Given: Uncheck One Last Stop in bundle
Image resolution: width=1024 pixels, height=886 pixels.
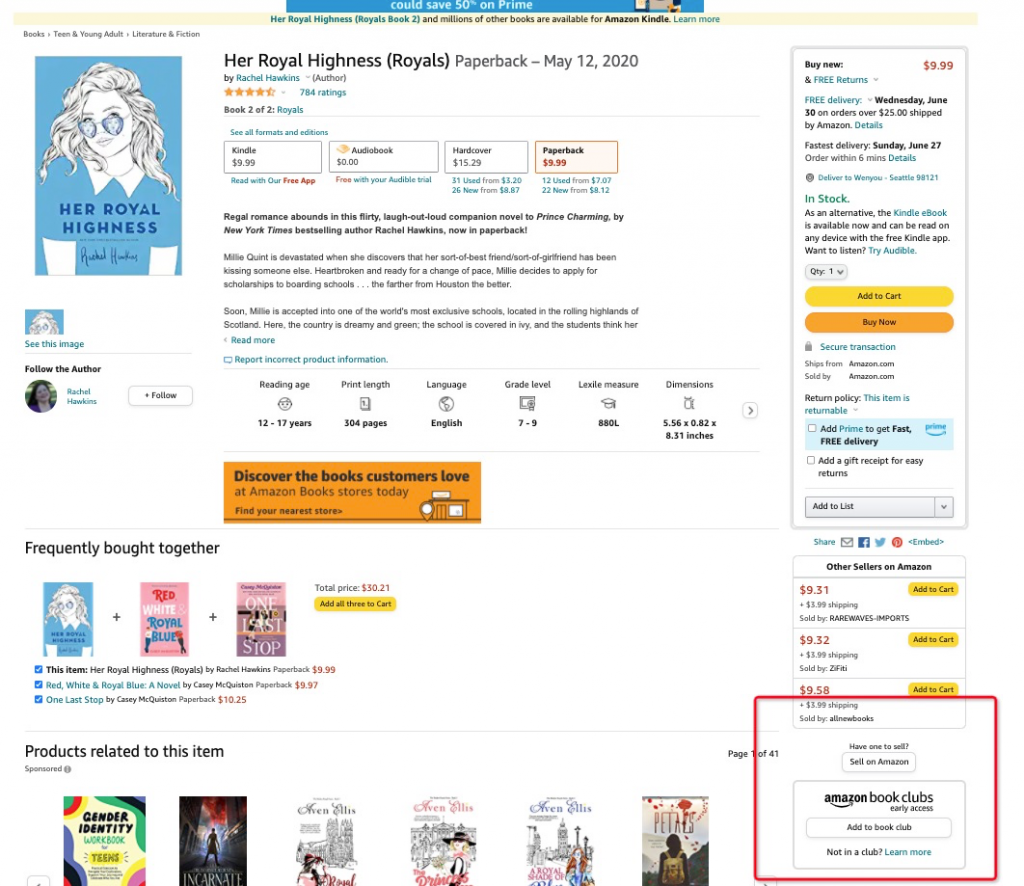Looking at the screenshot, I should [39, 699].
